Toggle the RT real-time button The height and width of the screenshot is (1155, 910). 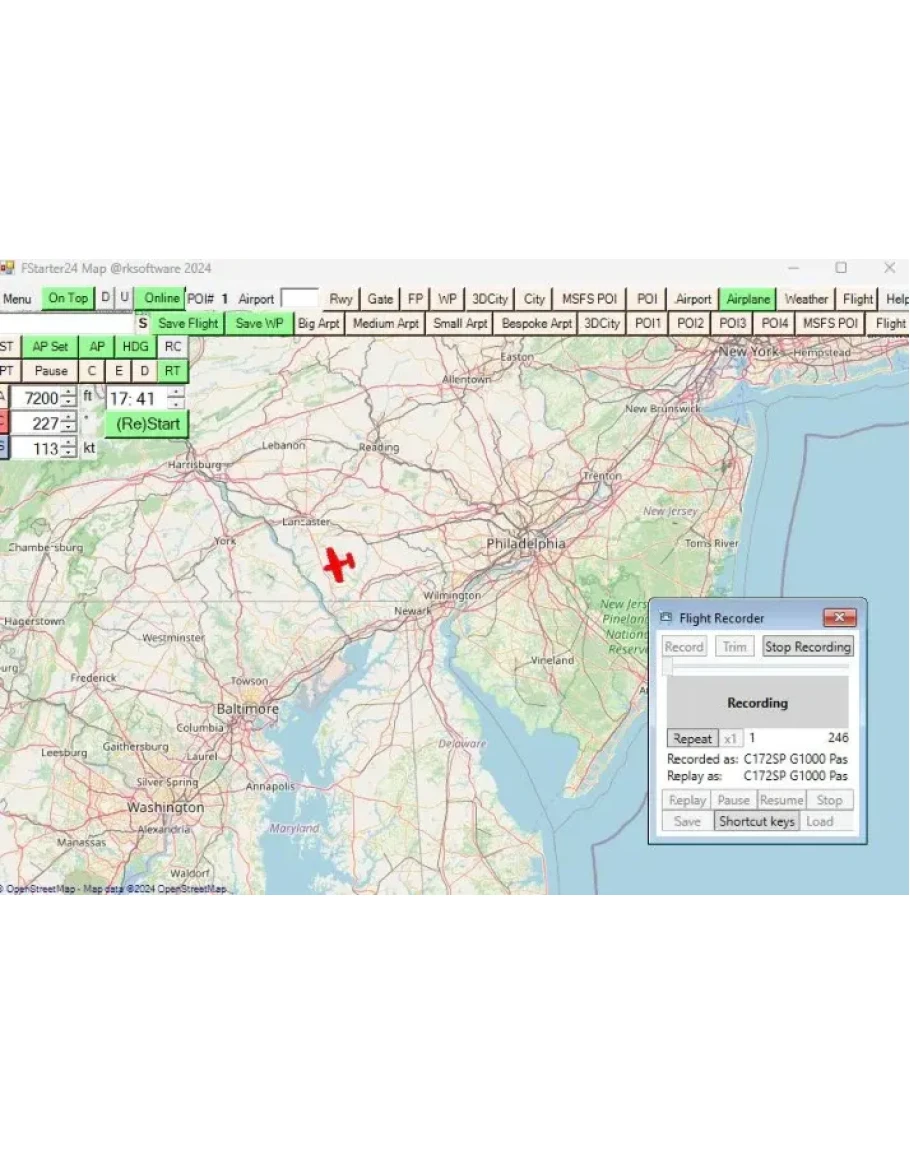pos(173,371)
